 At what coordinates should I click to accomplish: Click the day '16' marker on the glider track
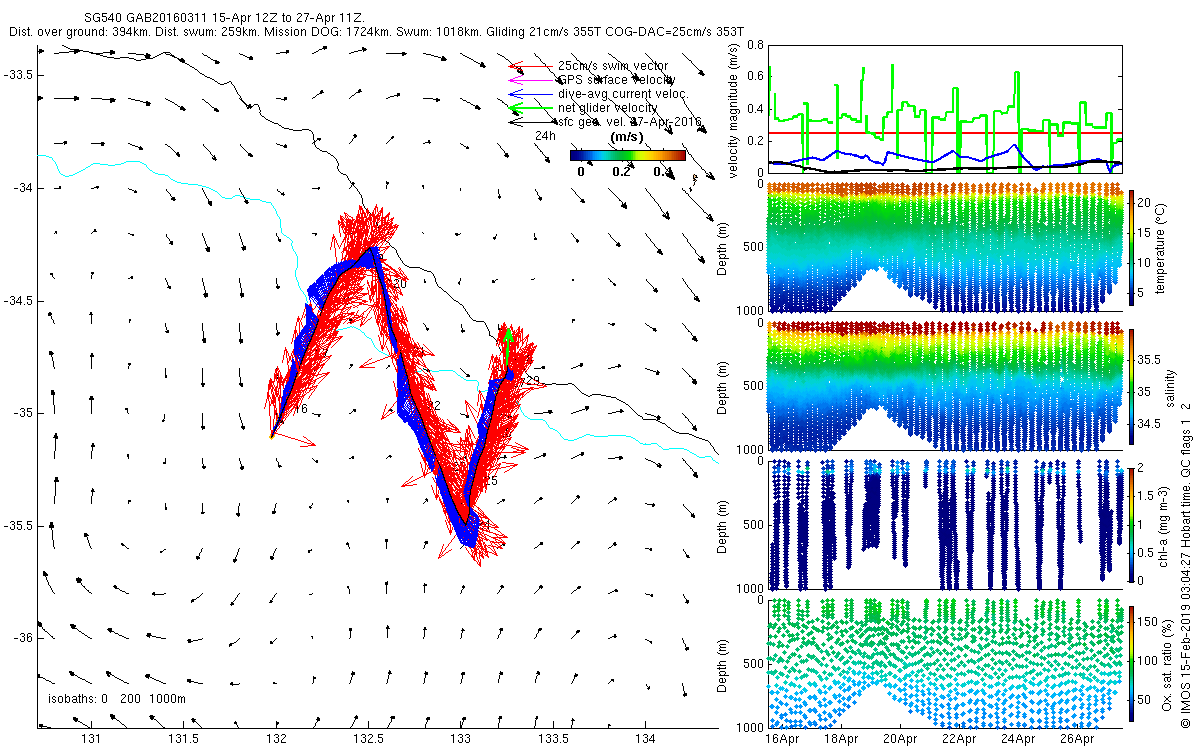[300, 410]
